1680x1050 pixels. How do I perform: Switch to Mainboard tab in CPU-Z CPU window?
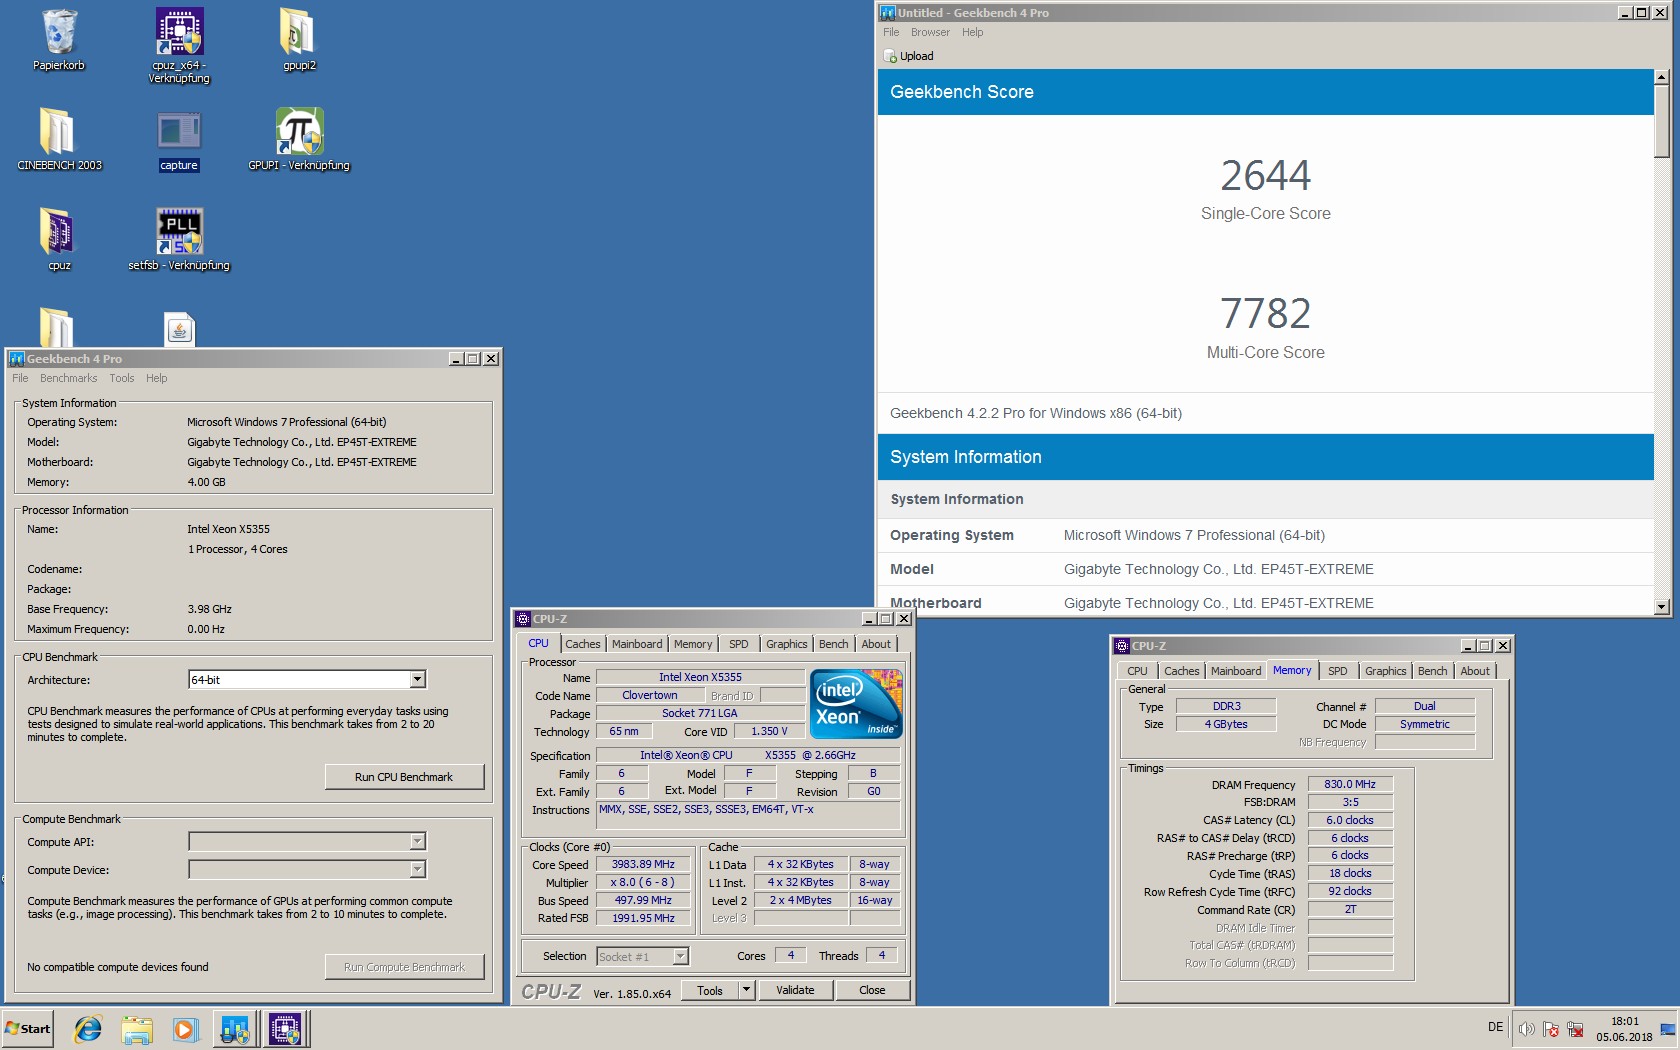coord(637,644)
